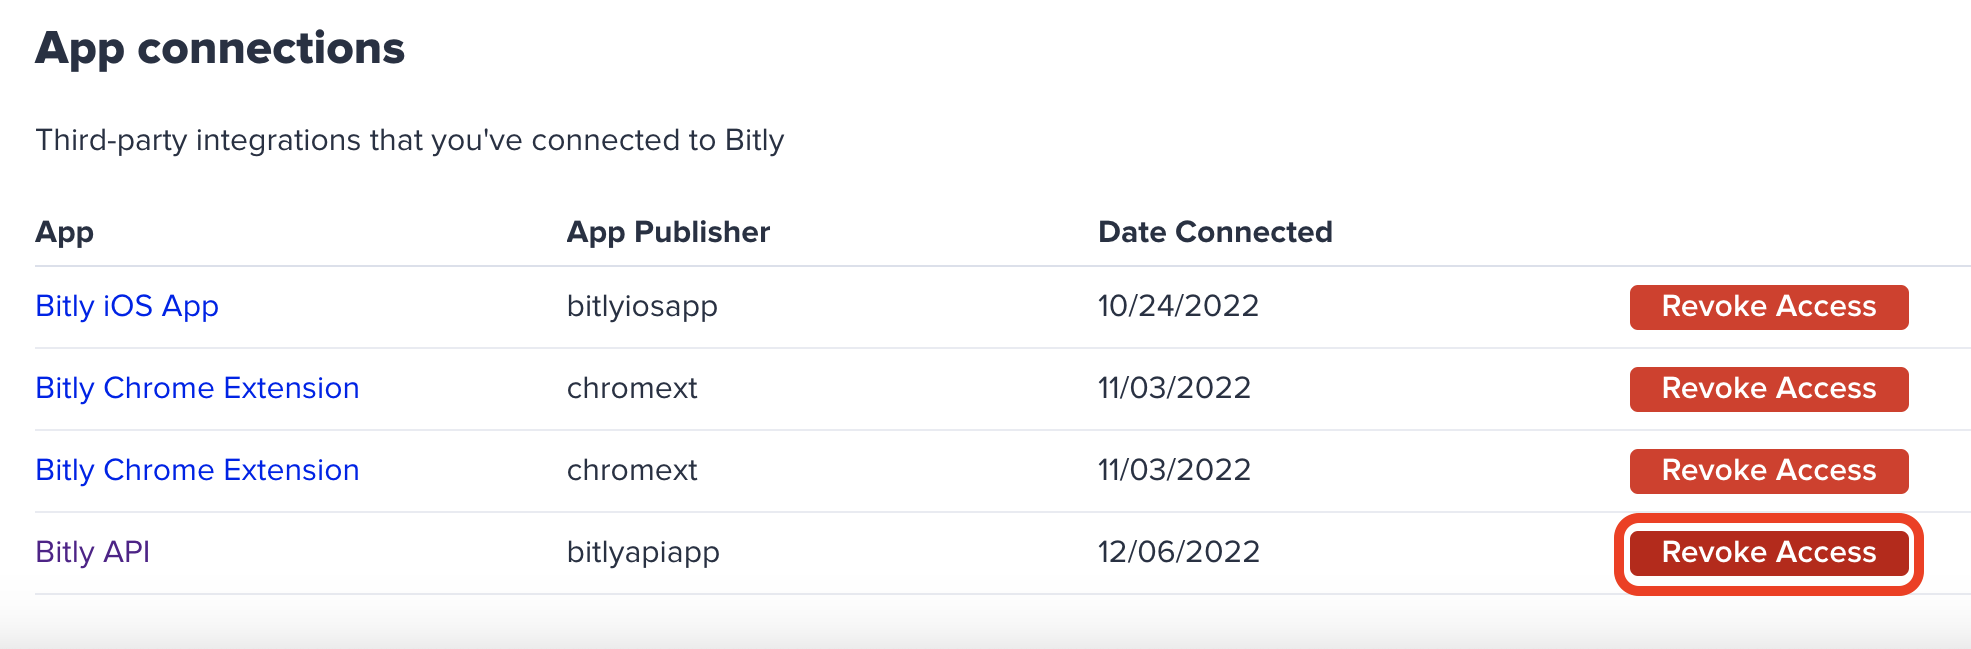Click the App column header
This screenshot has width=1971, height=649.
(x=65, y=232)
